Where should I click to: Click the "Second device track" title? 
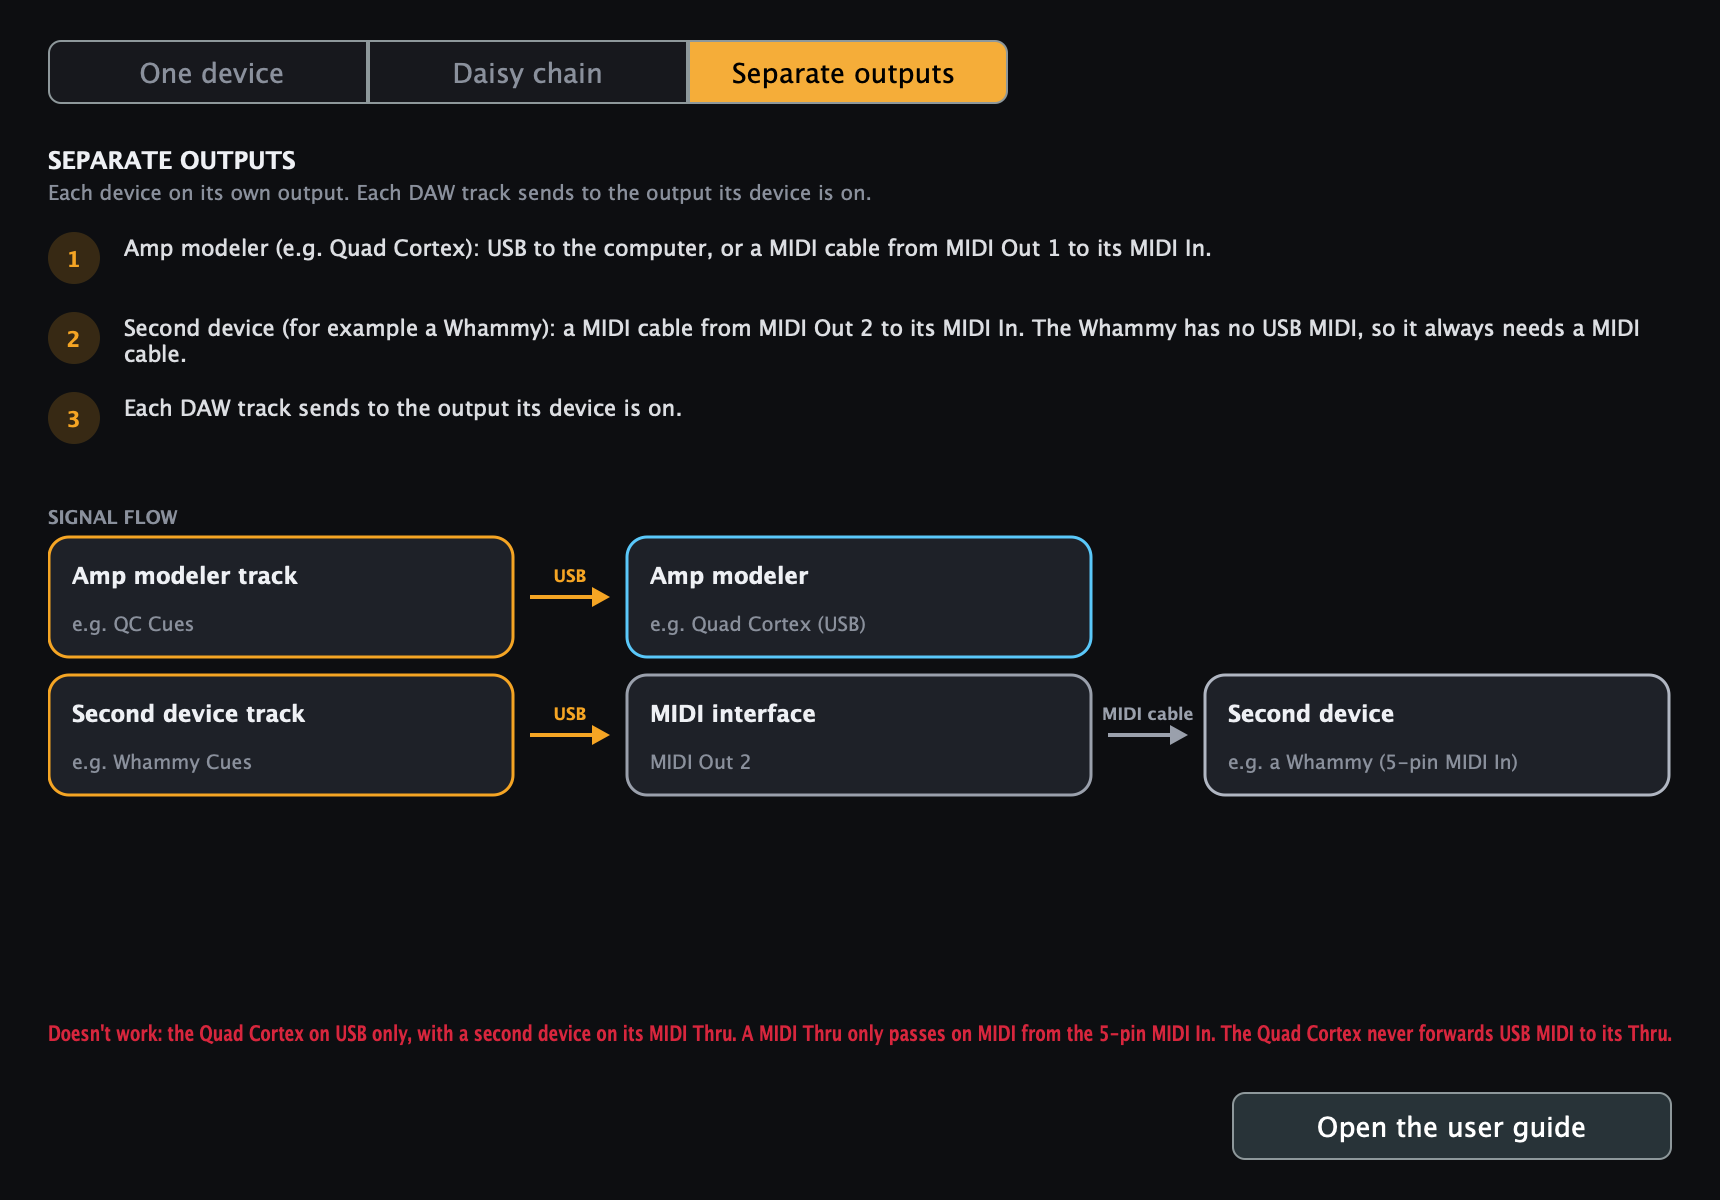tap(188, 714)
